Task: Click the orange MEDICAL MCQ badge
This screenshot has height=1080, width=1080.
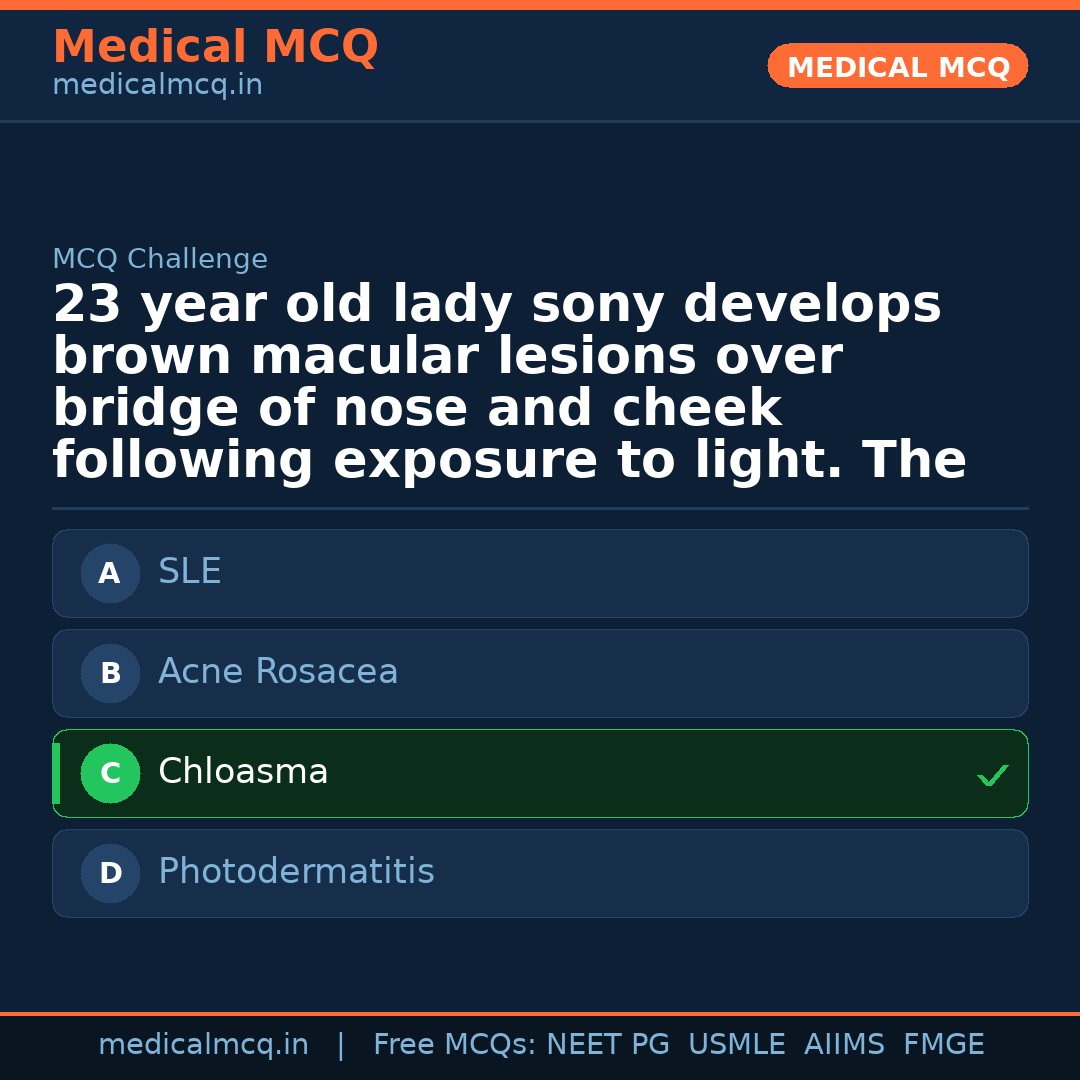Action: (897, 67)
